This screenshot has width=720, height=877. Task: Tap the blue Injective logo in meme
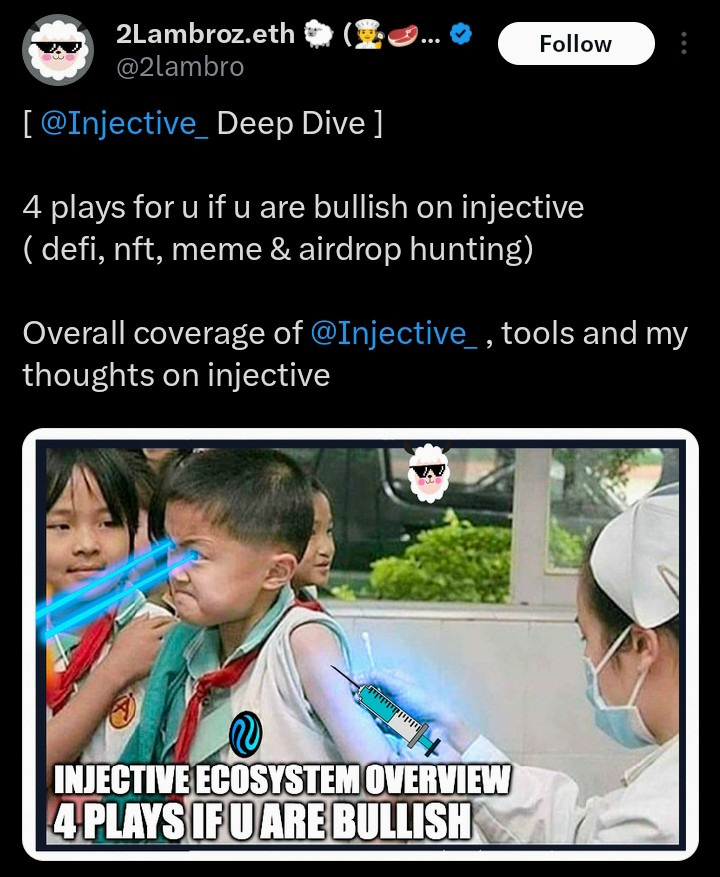pyautogui.click(x=246, y=734)
